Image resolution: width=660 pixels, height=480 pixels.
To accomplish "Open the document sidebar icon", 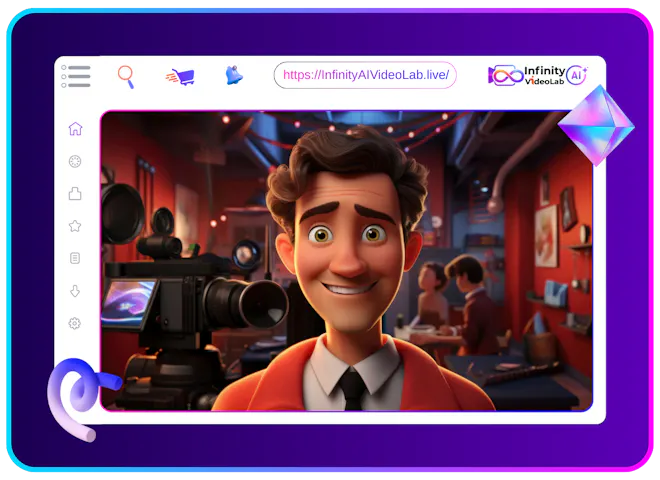I will [x=75, y=258].
